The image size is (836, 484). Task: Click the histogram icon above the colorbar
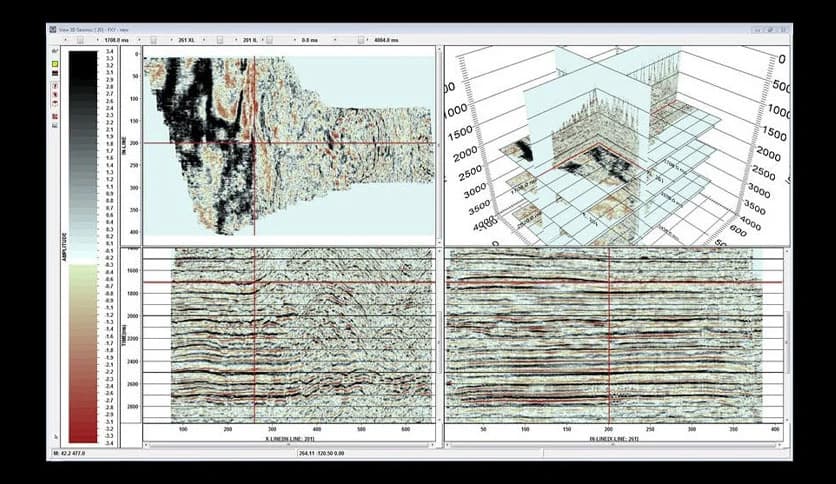[54, 51]
